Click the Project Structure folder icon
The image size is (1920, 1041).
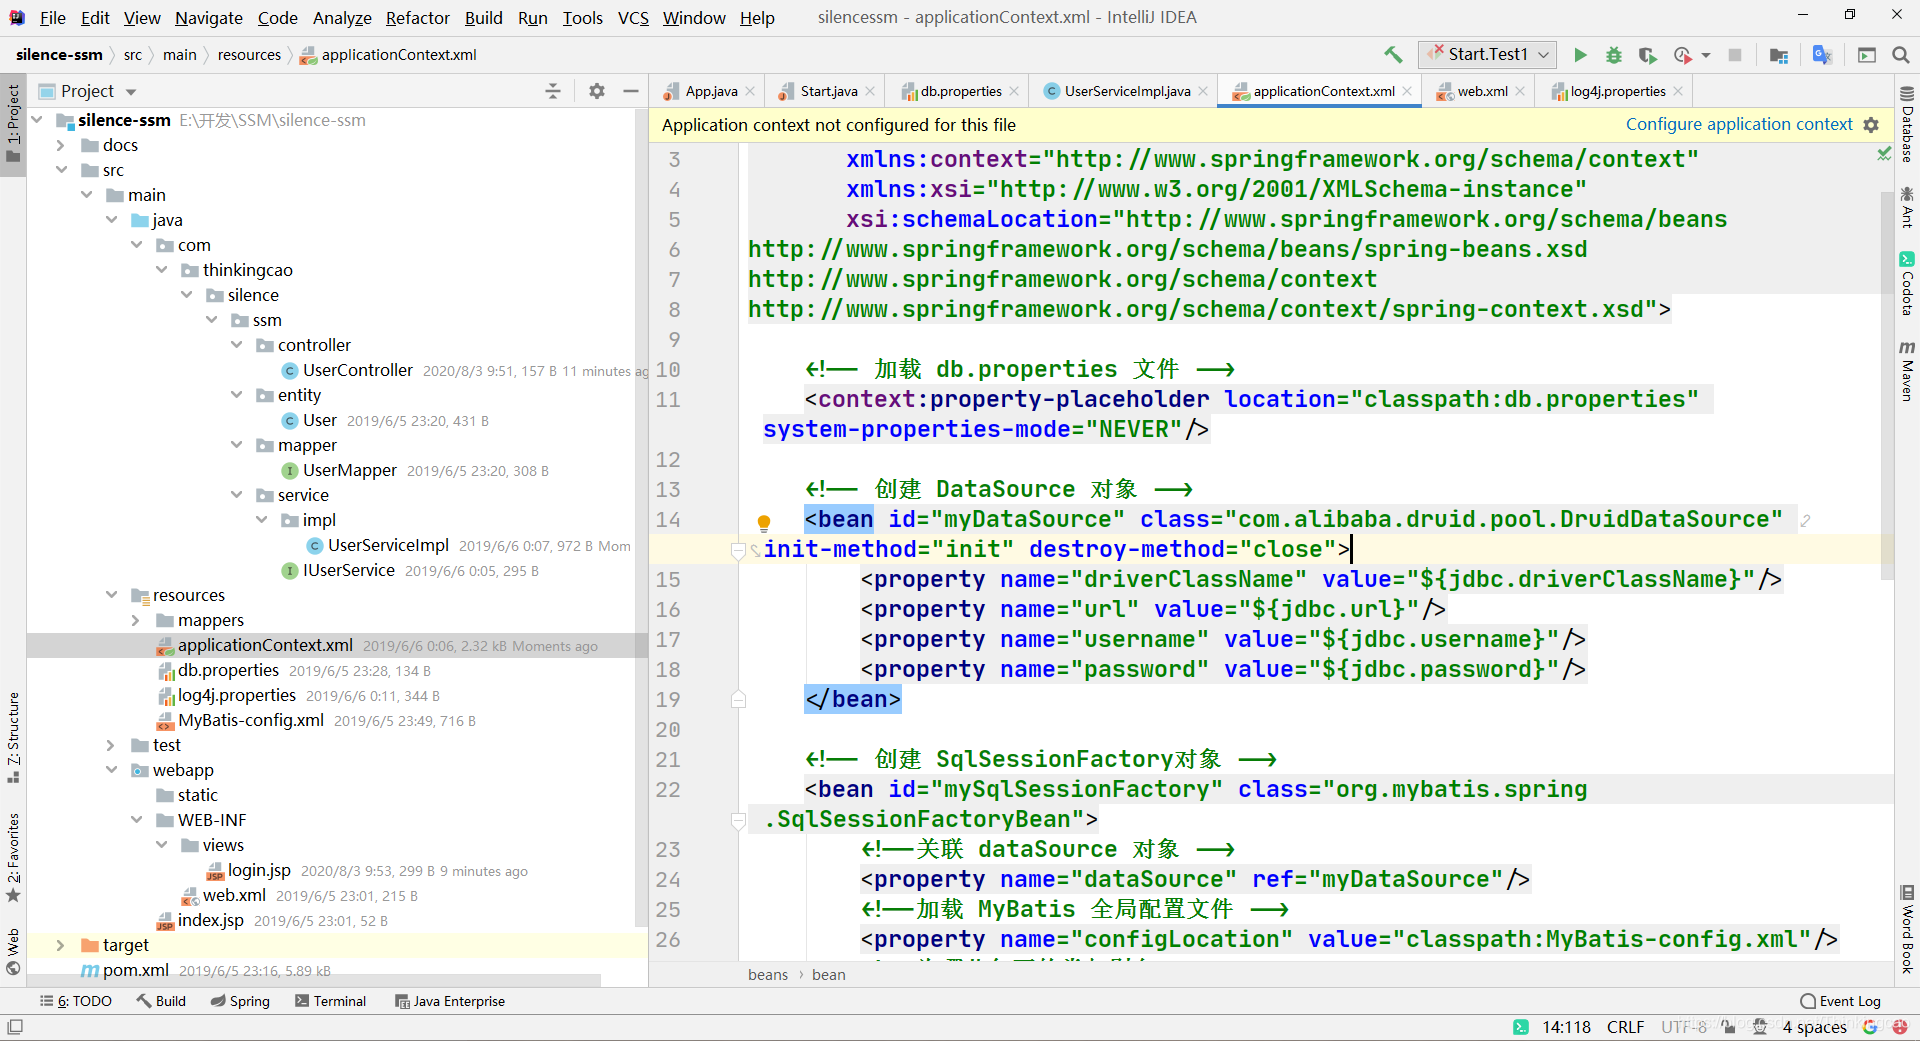[1779, 55]
